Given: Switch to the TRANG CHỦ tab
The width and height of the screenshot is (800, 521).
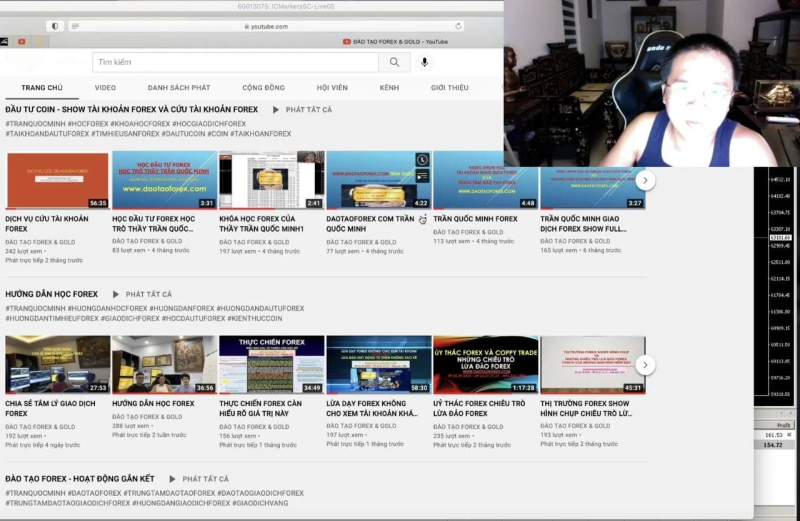Looking at the screenshot, I should pyautogui.click(x=42, y=88).
